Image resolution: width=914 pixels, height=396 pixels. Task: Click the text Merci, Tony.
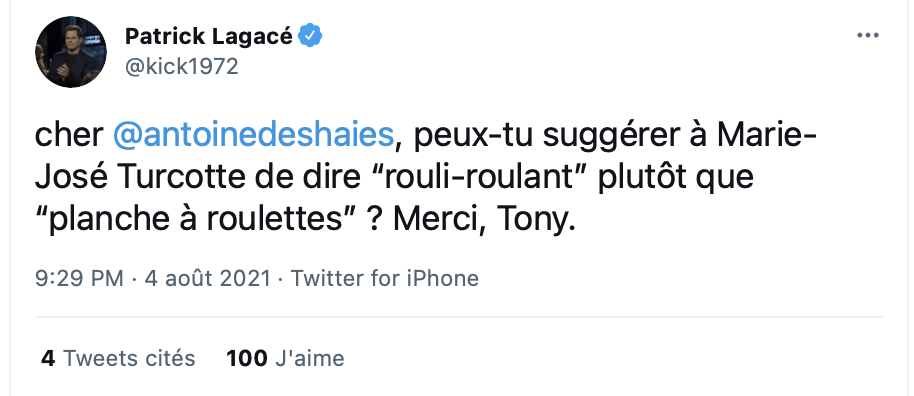[484, 219]
